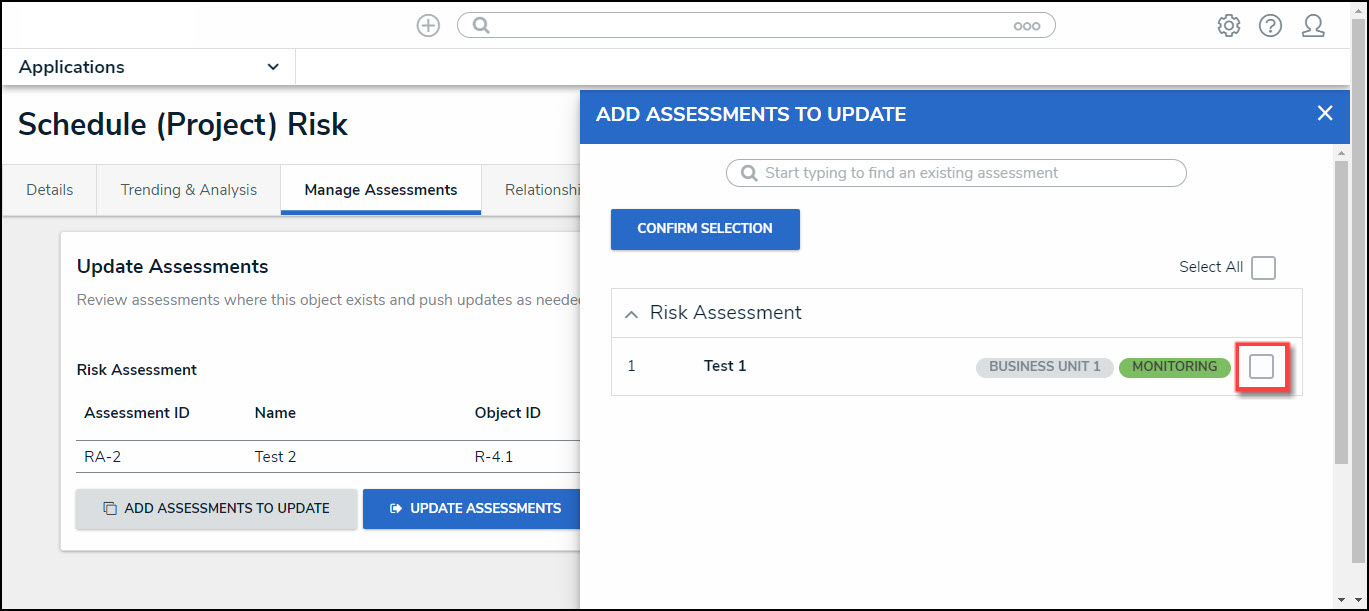Viewport: 1369px width, 611px height.
Task: Click the plus create icon
Action: click(428, 26)
